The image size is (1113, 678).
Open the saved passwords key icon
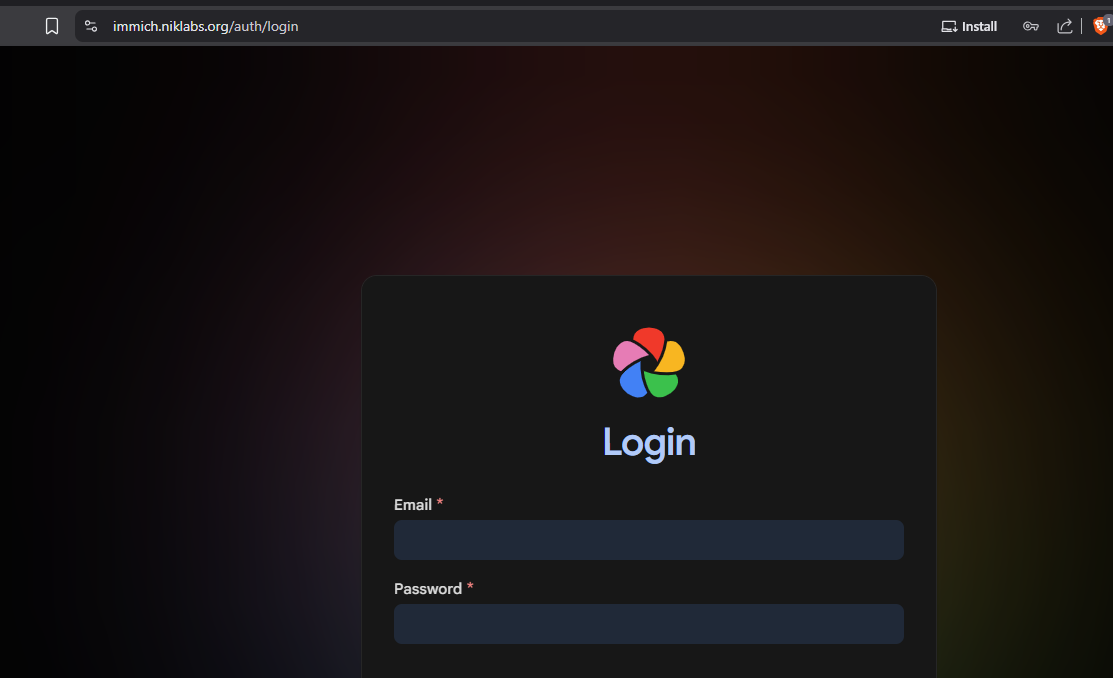(1031, 26)
